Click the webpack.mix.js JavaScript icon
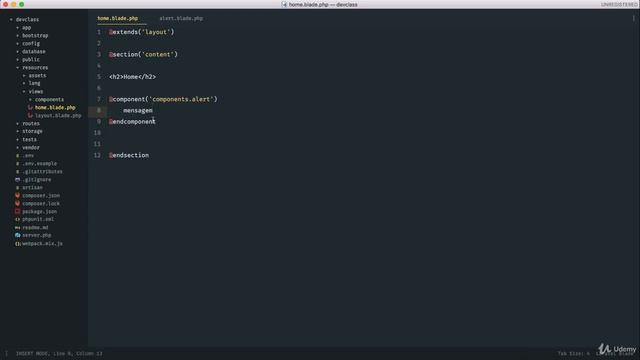The image size is (640, 360). (x=18, y=243)
